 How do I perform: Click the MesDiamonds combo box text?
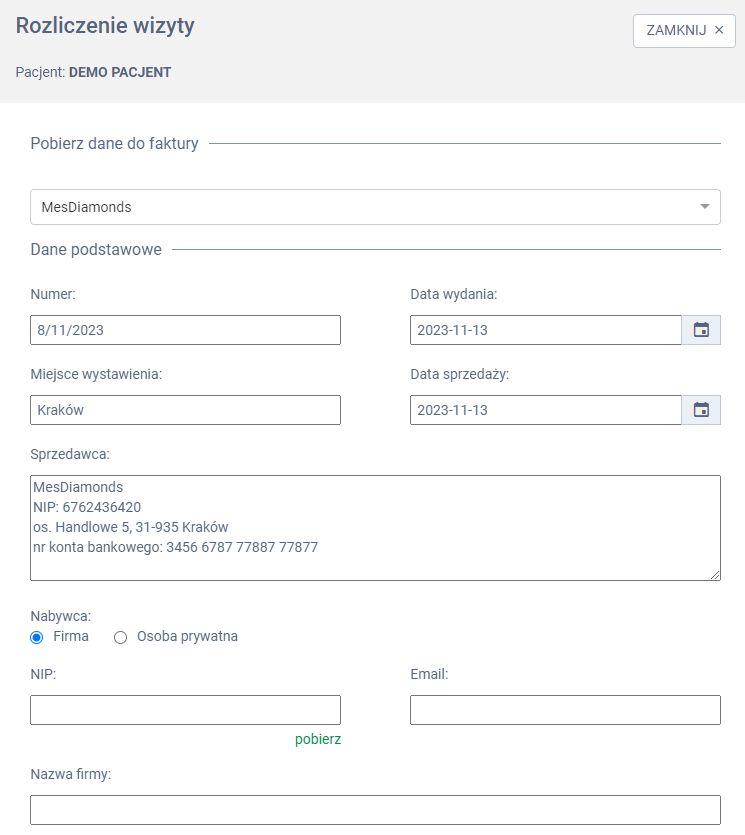pyautogui.click(x=86, y=208)
